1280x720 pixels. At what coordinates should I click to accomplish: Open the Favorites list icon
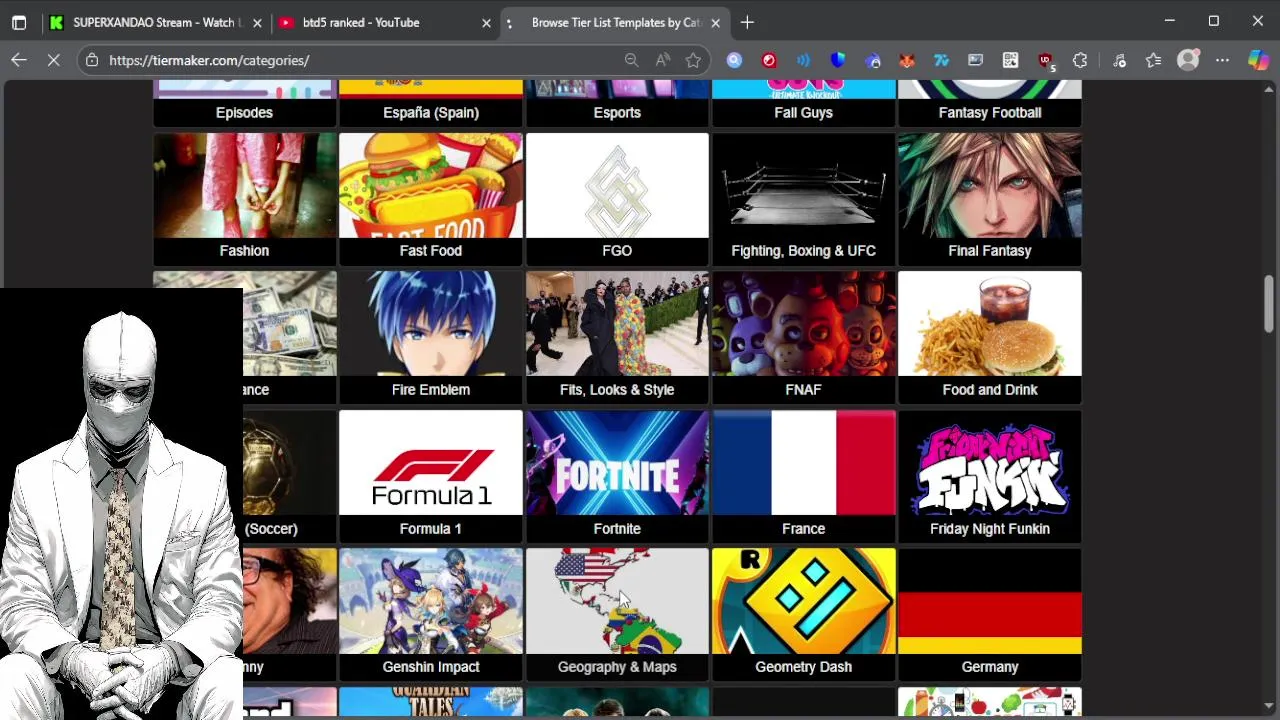click(x=1154, y=60)
